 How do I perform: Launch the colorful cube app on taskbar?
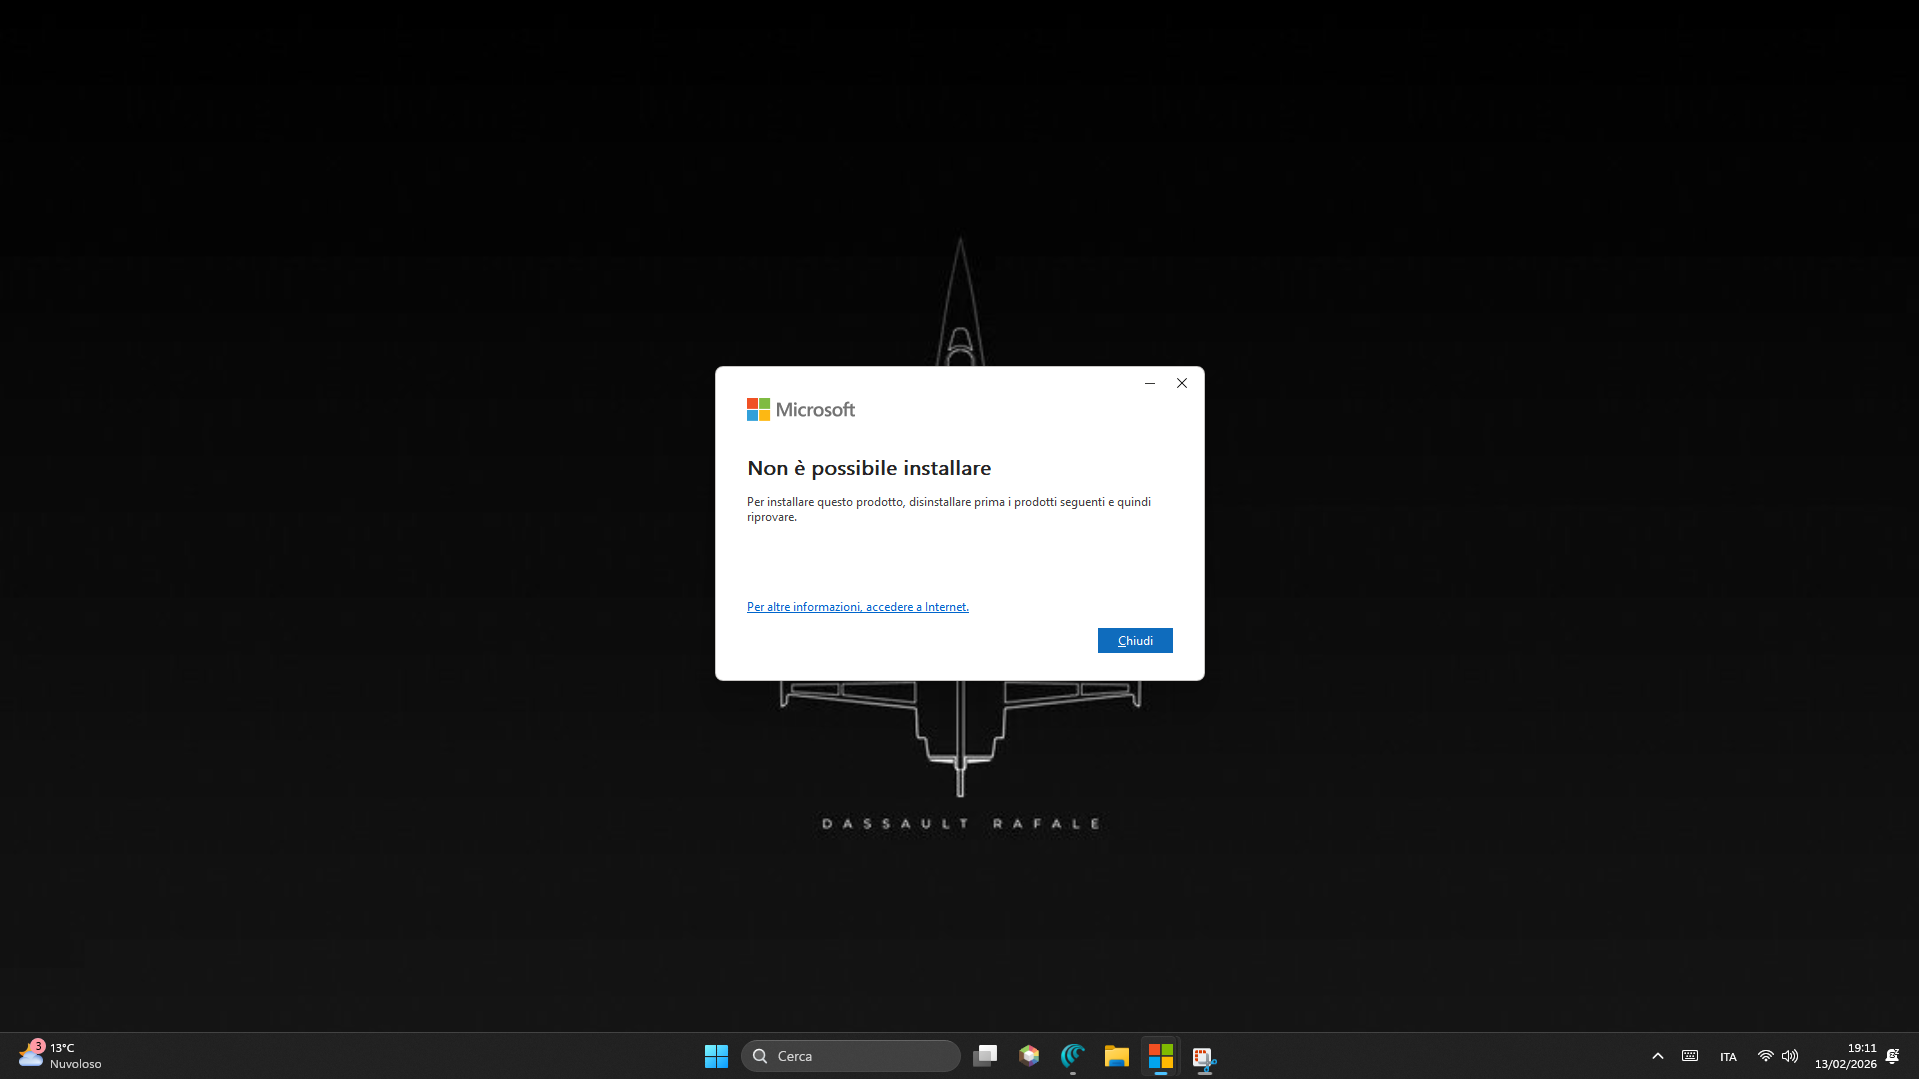1029,1056
